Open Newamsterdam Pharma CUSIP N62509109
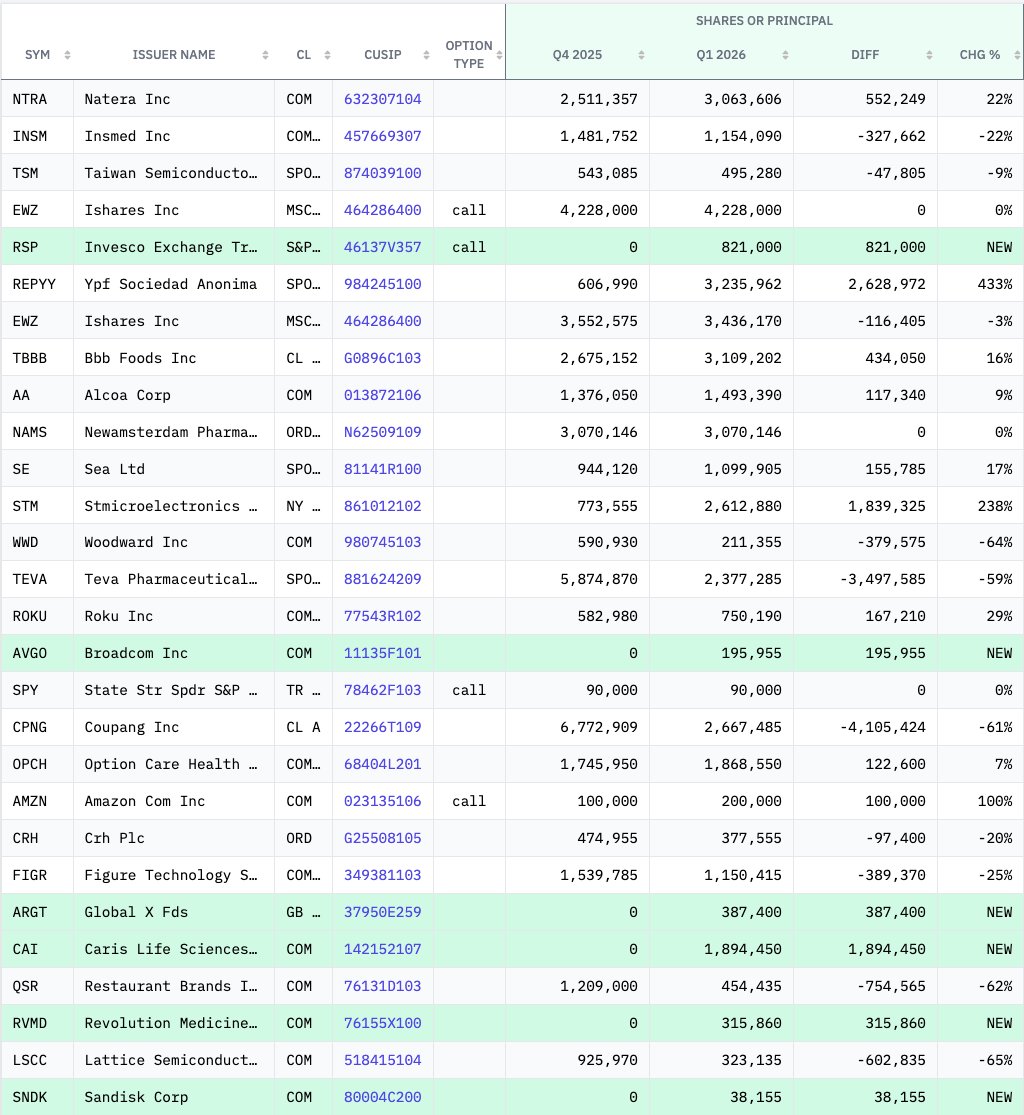Viewport: 1024px width, 1115px height. click(383, 432)
